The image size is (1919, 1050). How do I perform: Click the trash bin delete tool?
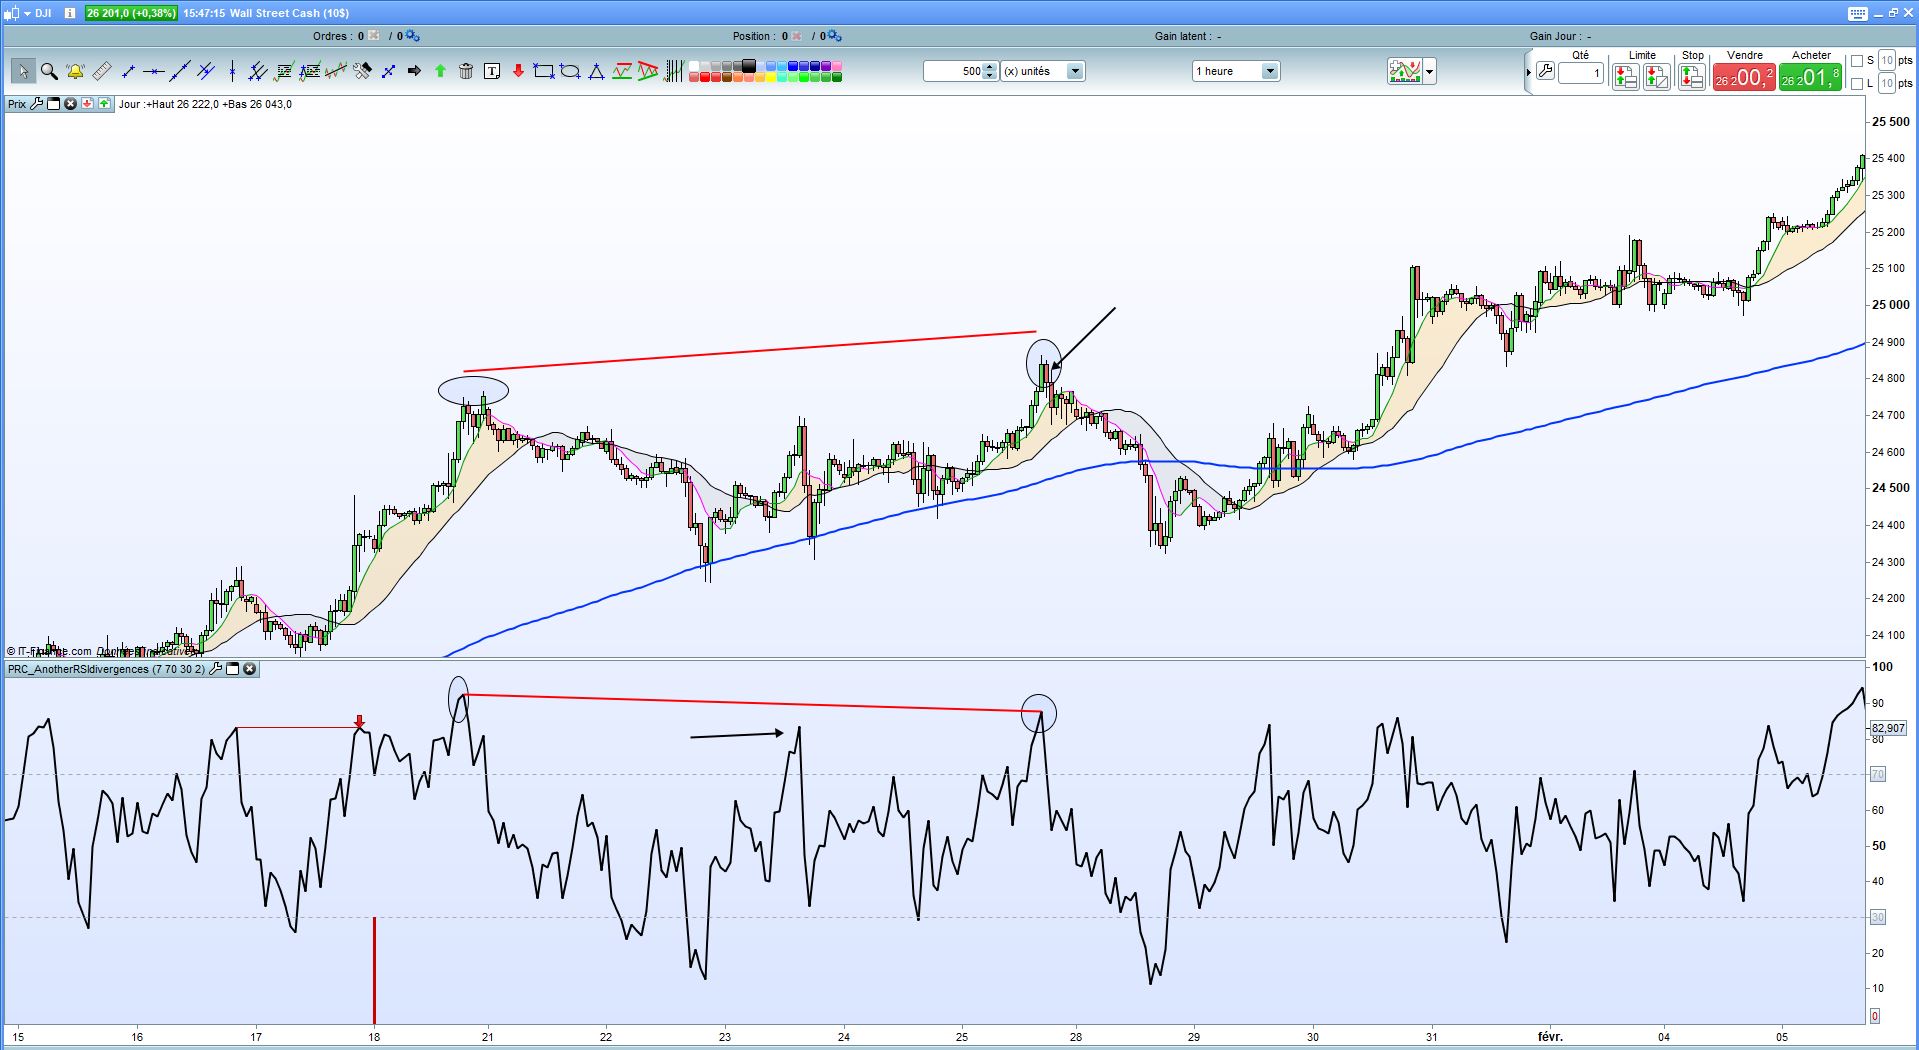(x=466, y=71)
